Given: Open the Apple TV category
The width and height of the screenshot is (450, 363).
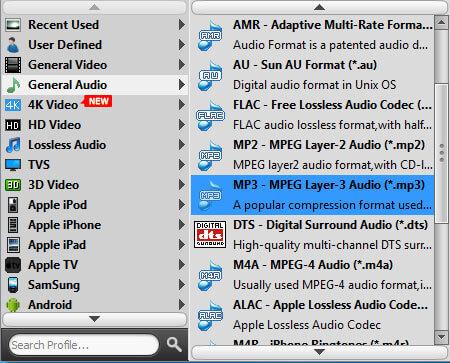Looking at the screenshot, I should coord(95,265).
